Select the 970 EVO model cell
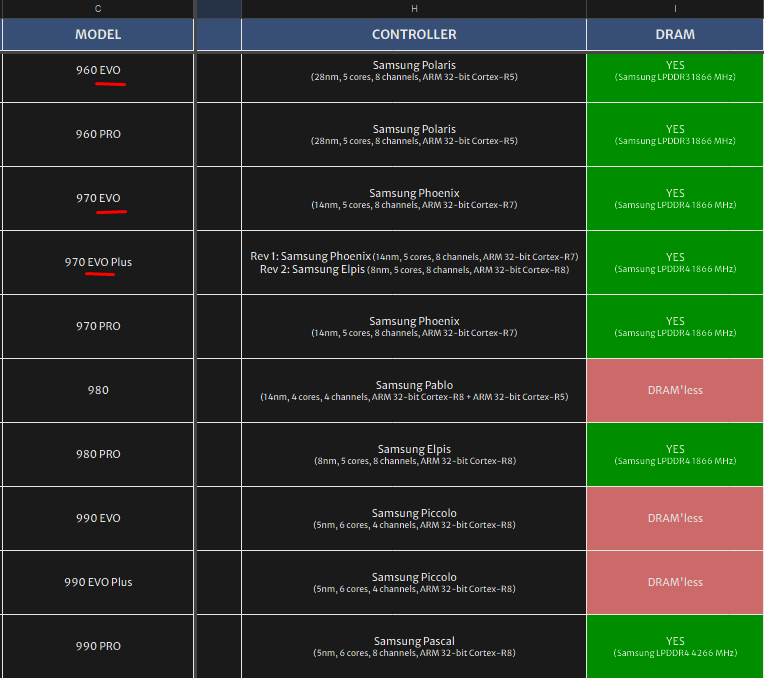The width and height of the screenshot is (764, 678). (98, 198)
